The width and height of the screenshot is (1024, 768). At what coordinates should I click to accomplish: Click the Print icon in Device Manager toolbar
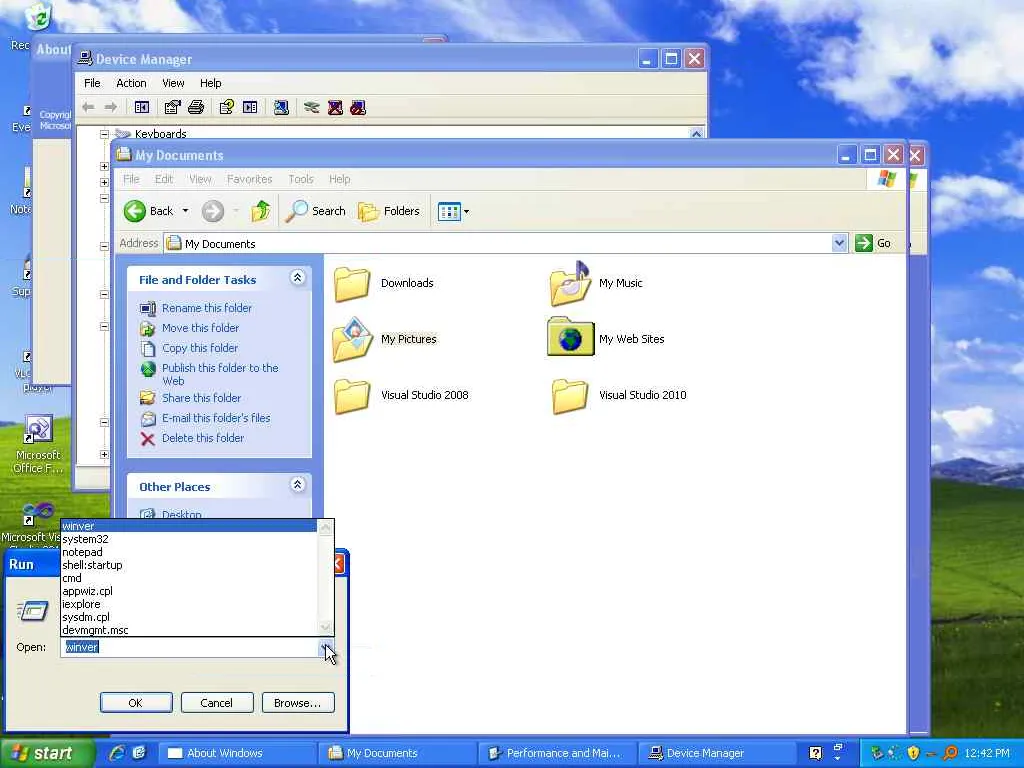196,107
